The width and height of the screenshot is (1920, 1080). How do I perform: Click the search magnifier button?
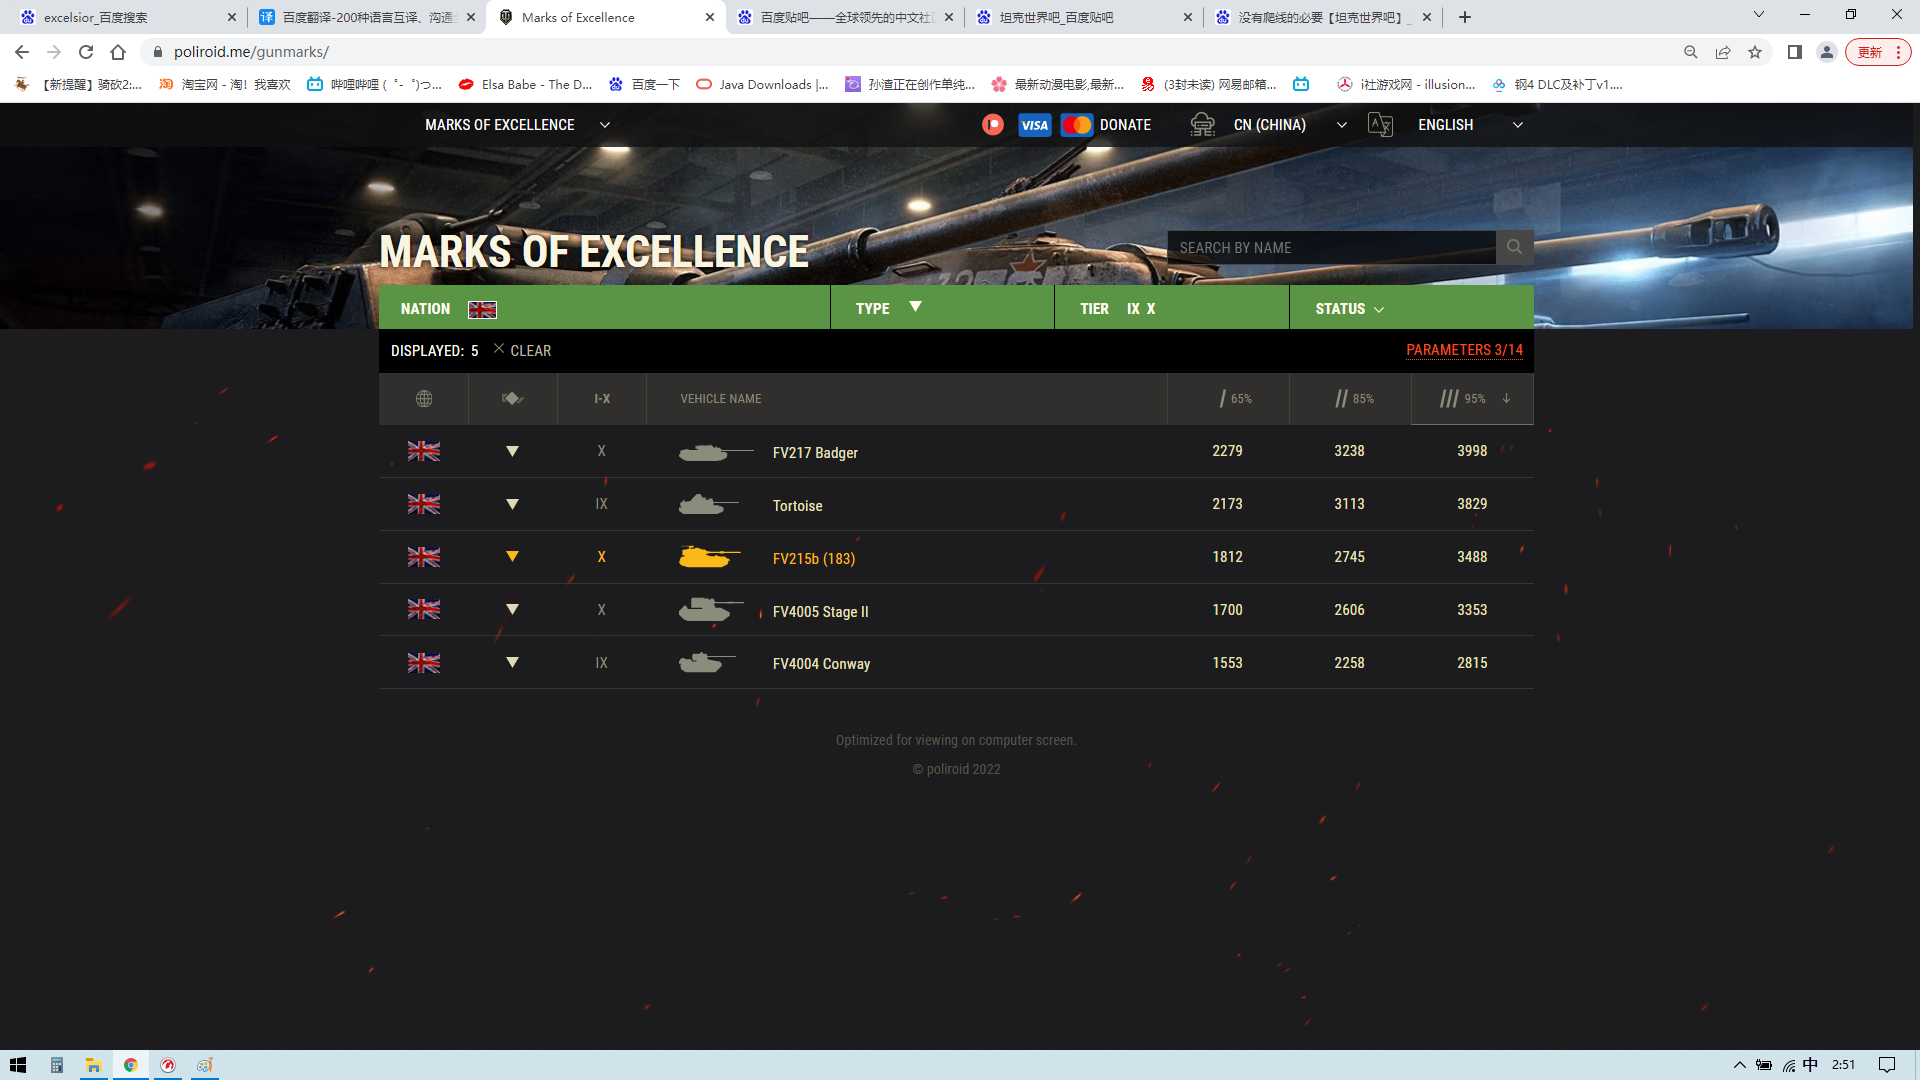point(1514,247)
